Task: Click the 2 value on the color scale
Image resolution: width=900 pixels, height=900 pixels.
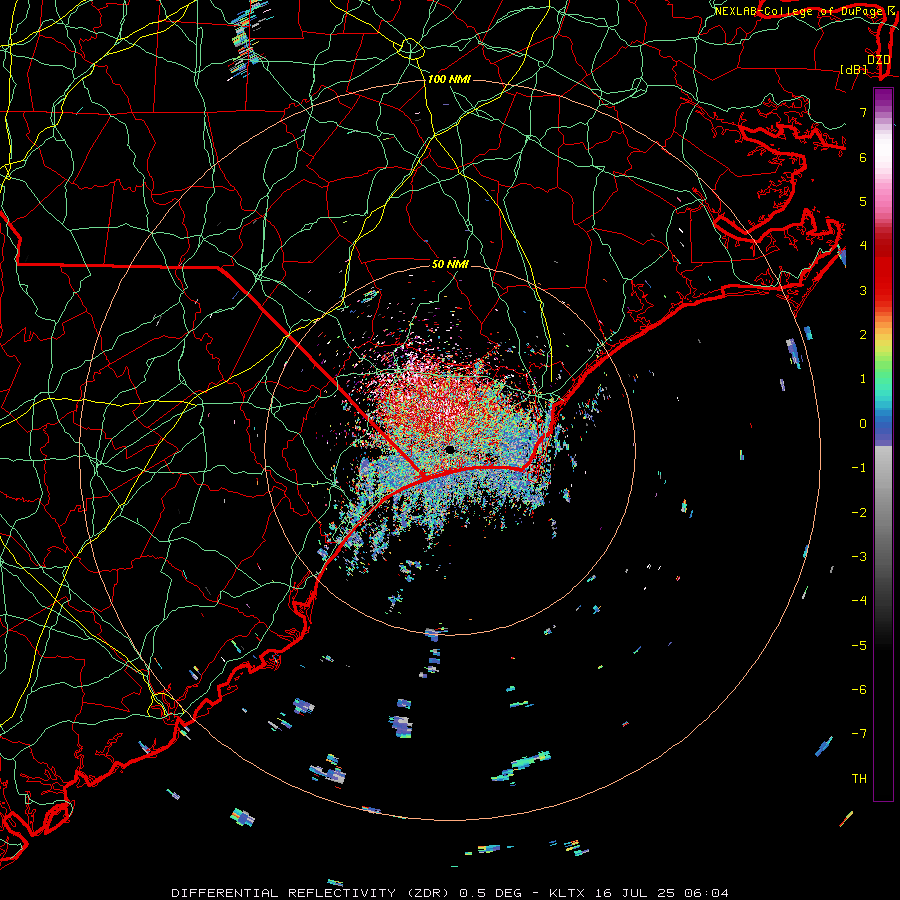Action: pos(863,335)
